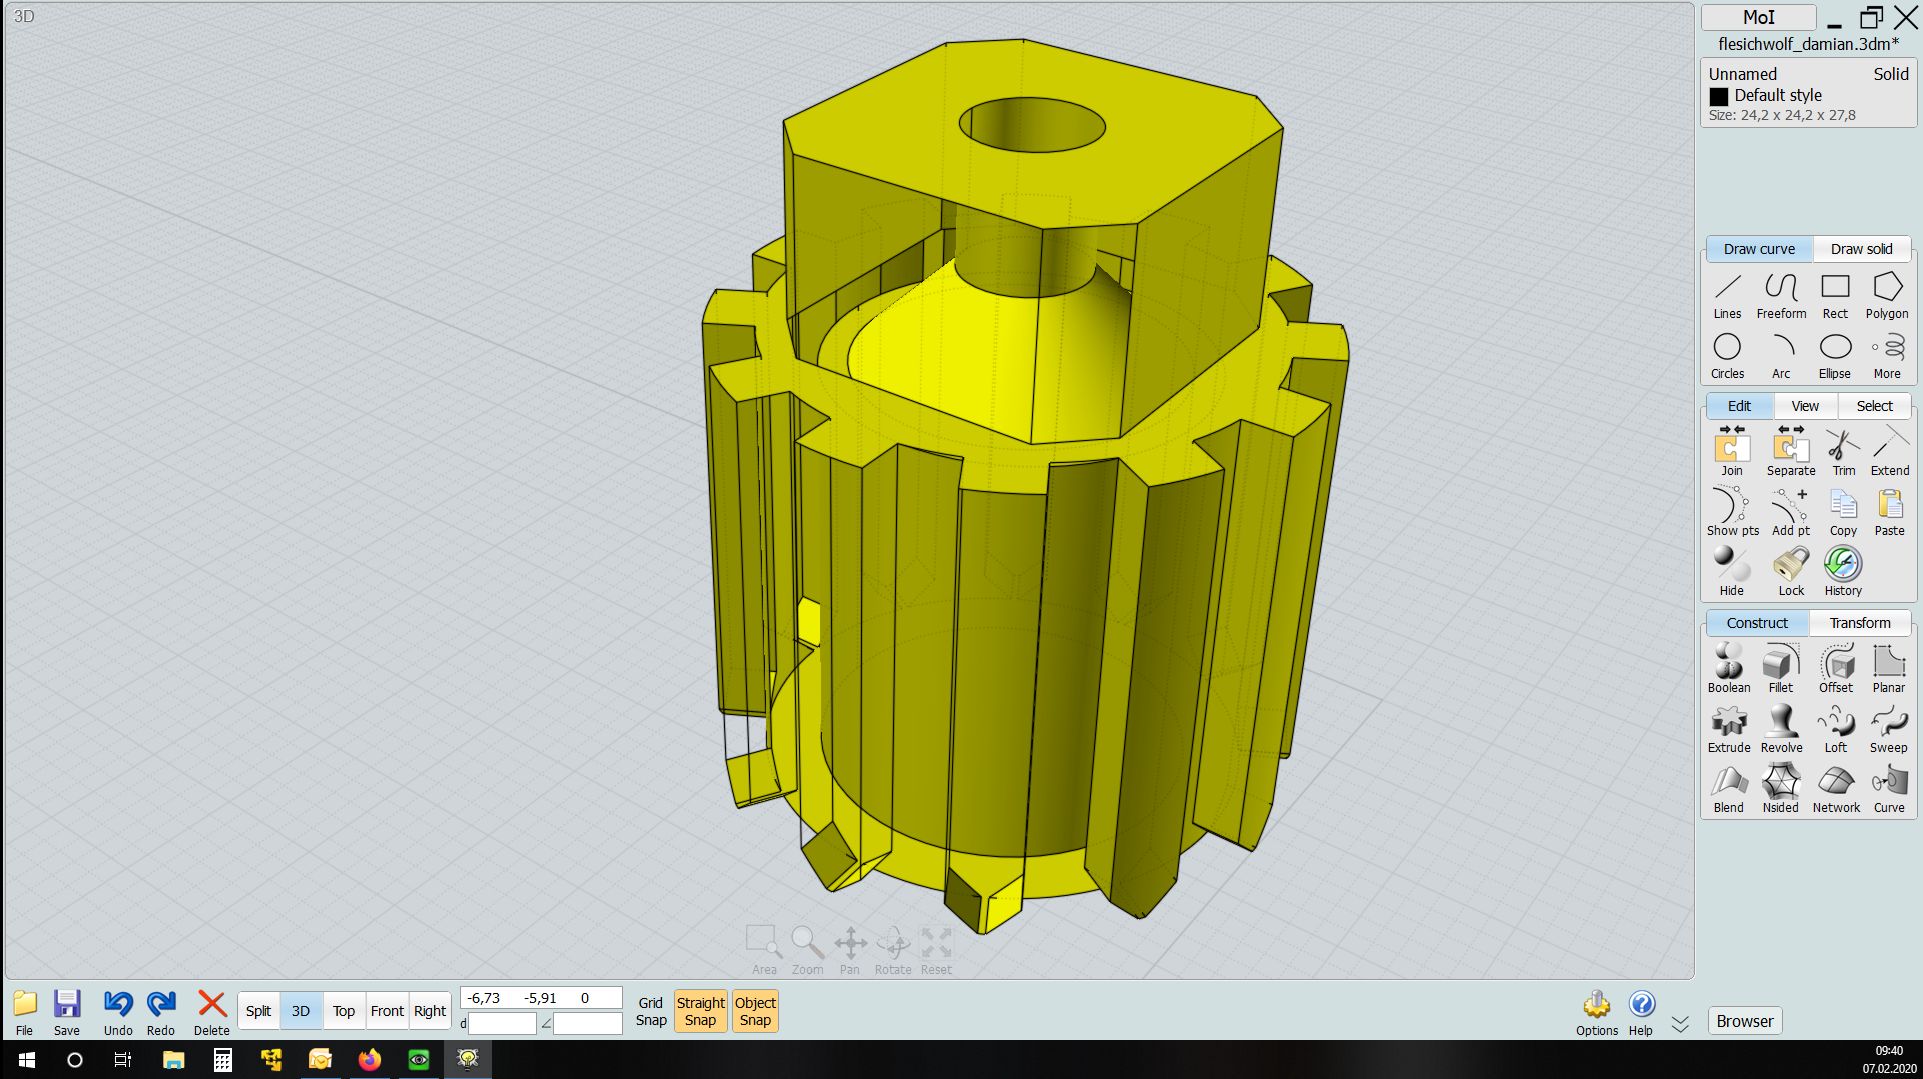This screenshot has width=1923, height=1079.
Task: Paste from clipboard
Action: click(1889, 512)
